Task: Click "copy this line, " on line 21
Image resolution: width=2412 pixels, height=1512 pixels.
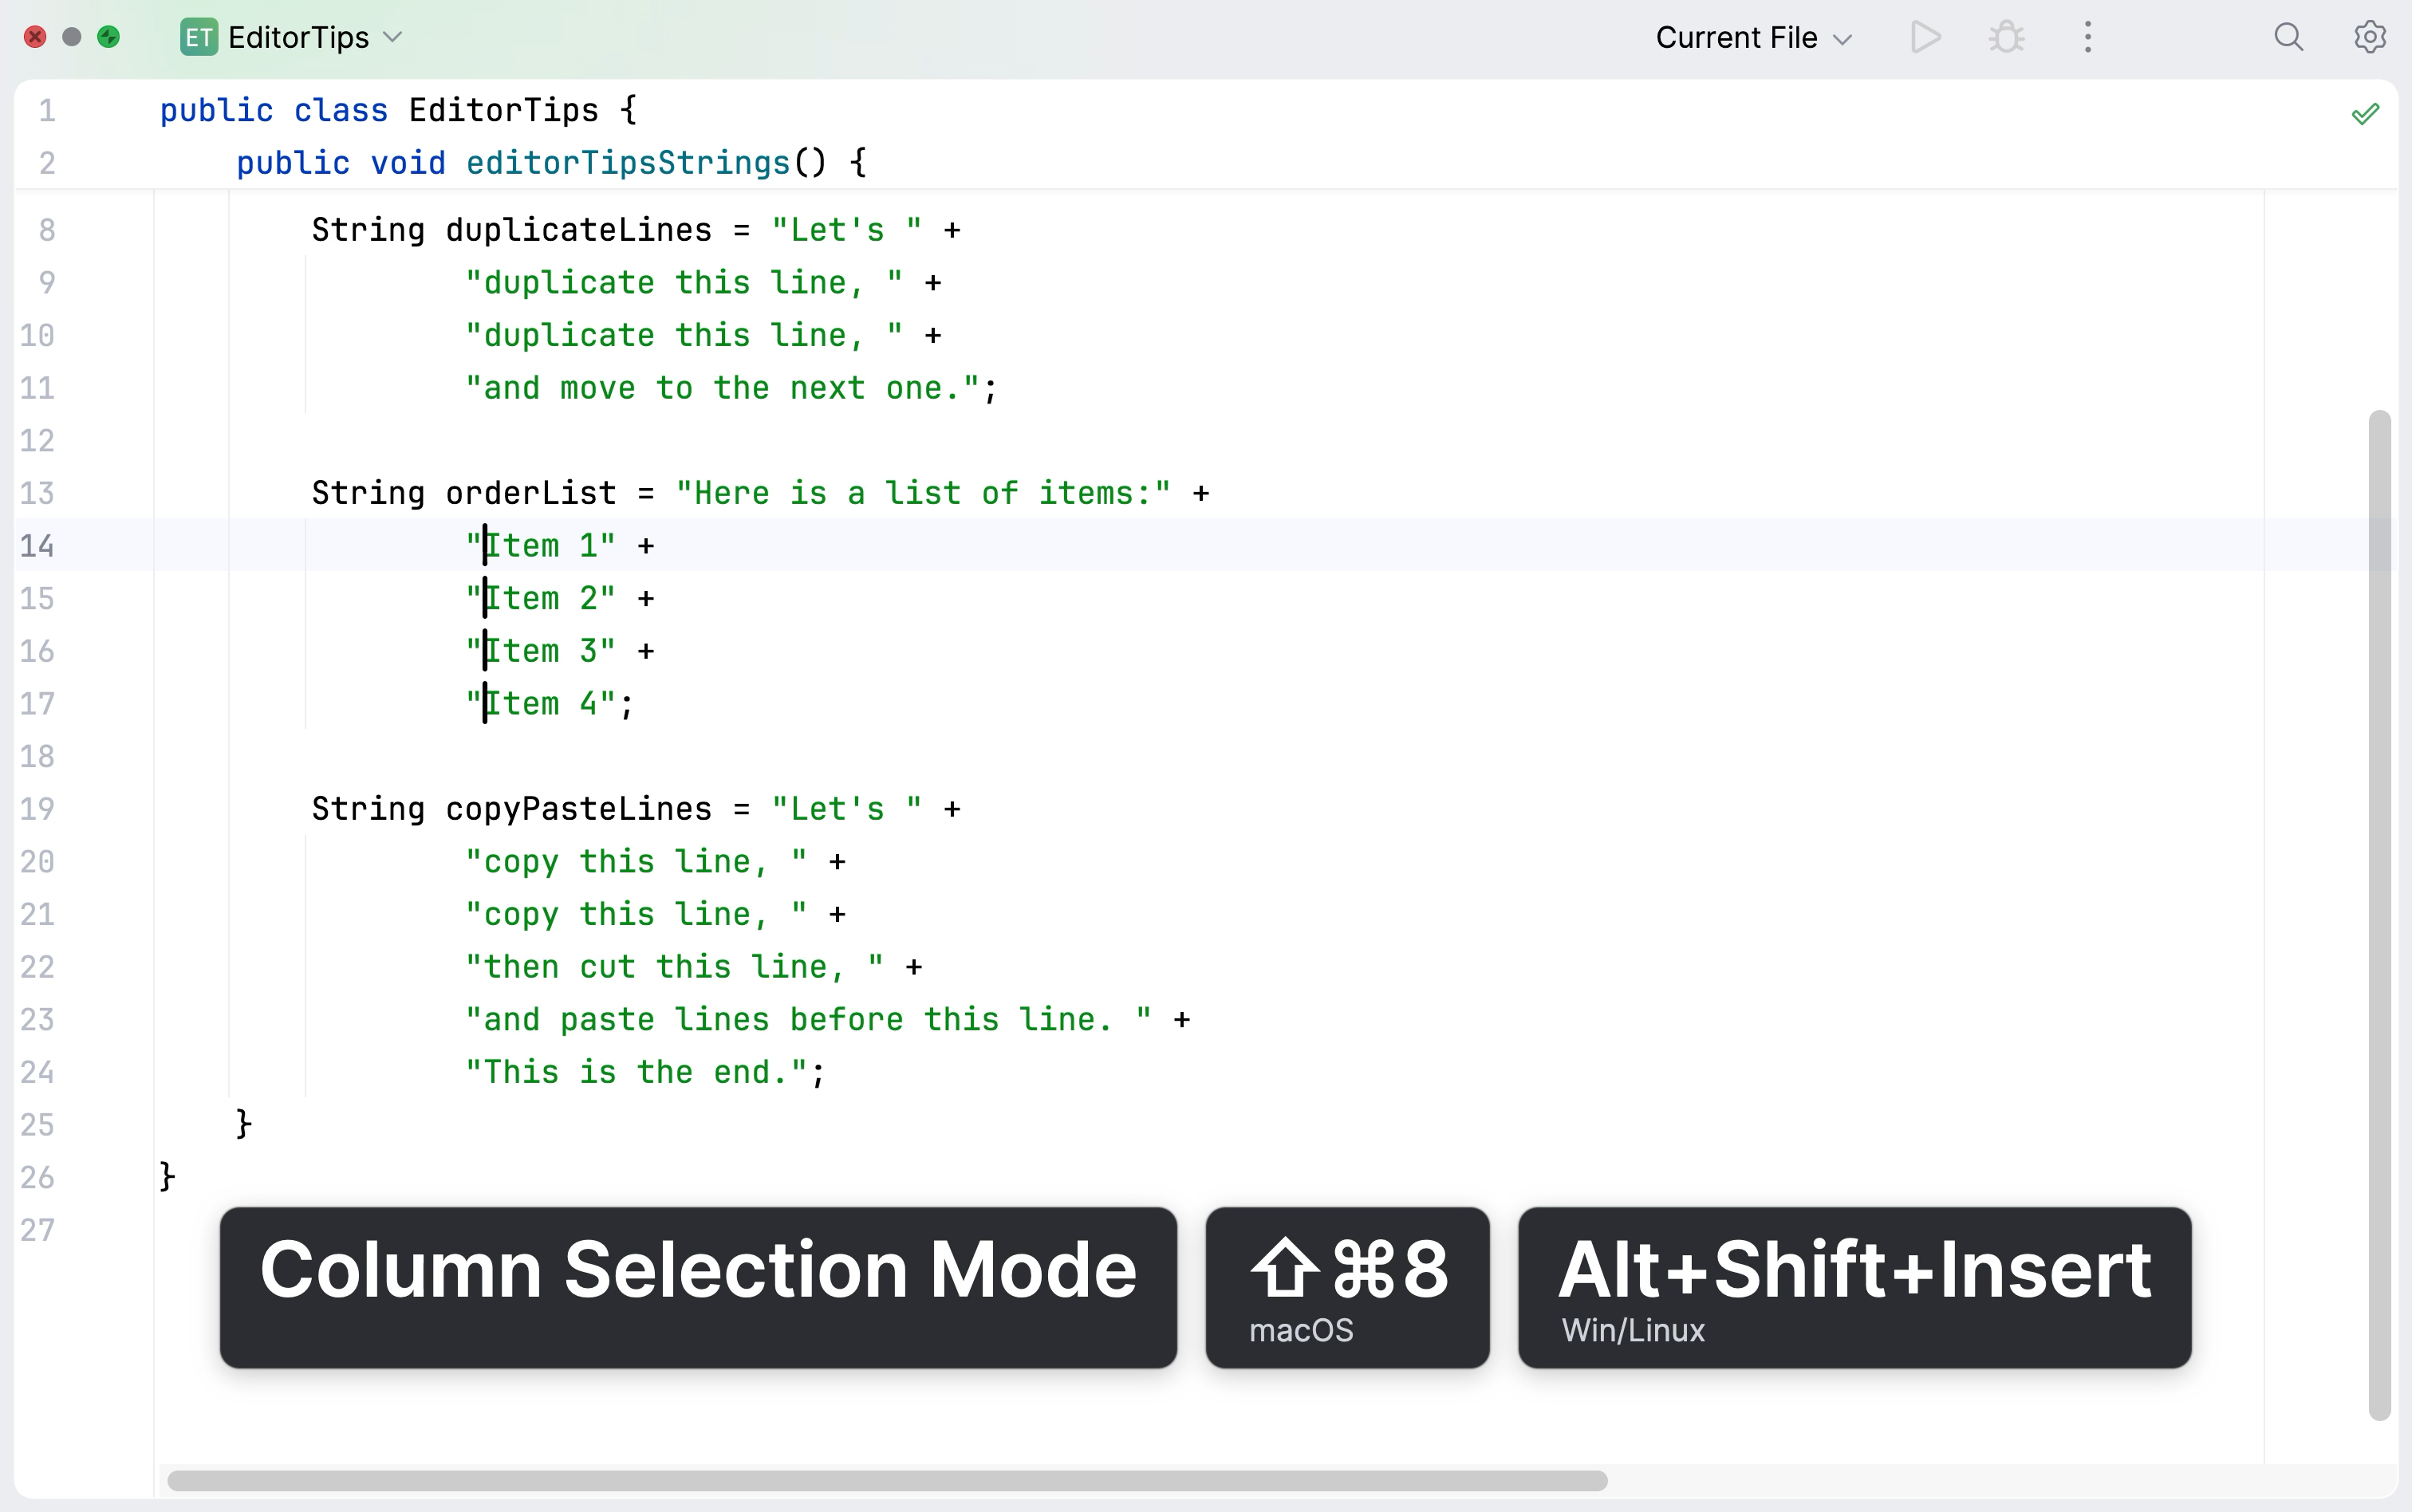Action: 636,914
